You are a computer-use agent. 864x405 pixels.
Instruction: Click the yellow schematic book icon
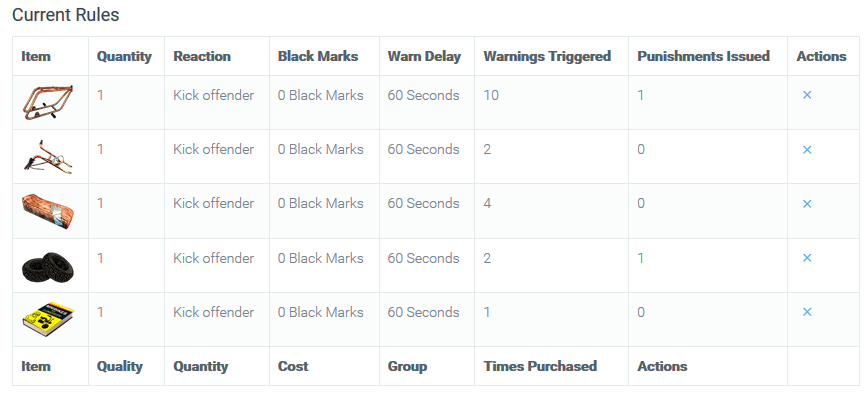[x=48, y=319]
